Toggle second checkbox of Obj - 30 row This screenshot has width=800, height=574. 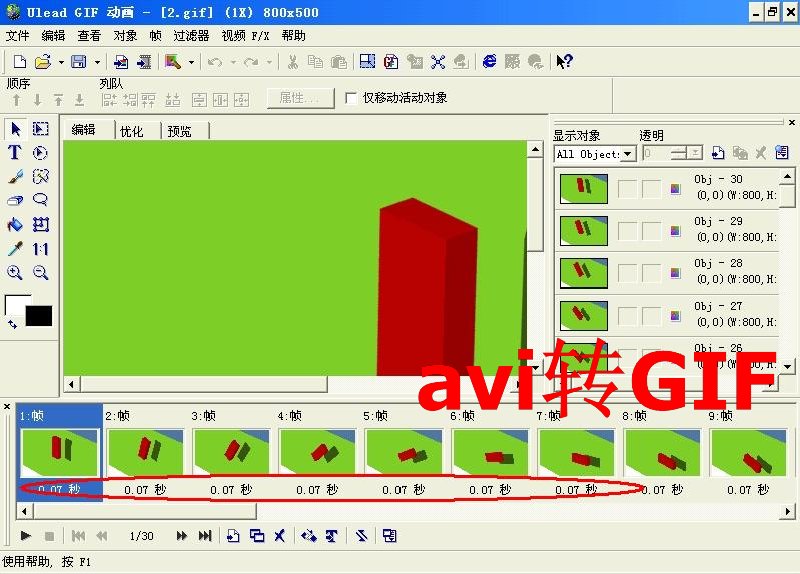[651, 189]
